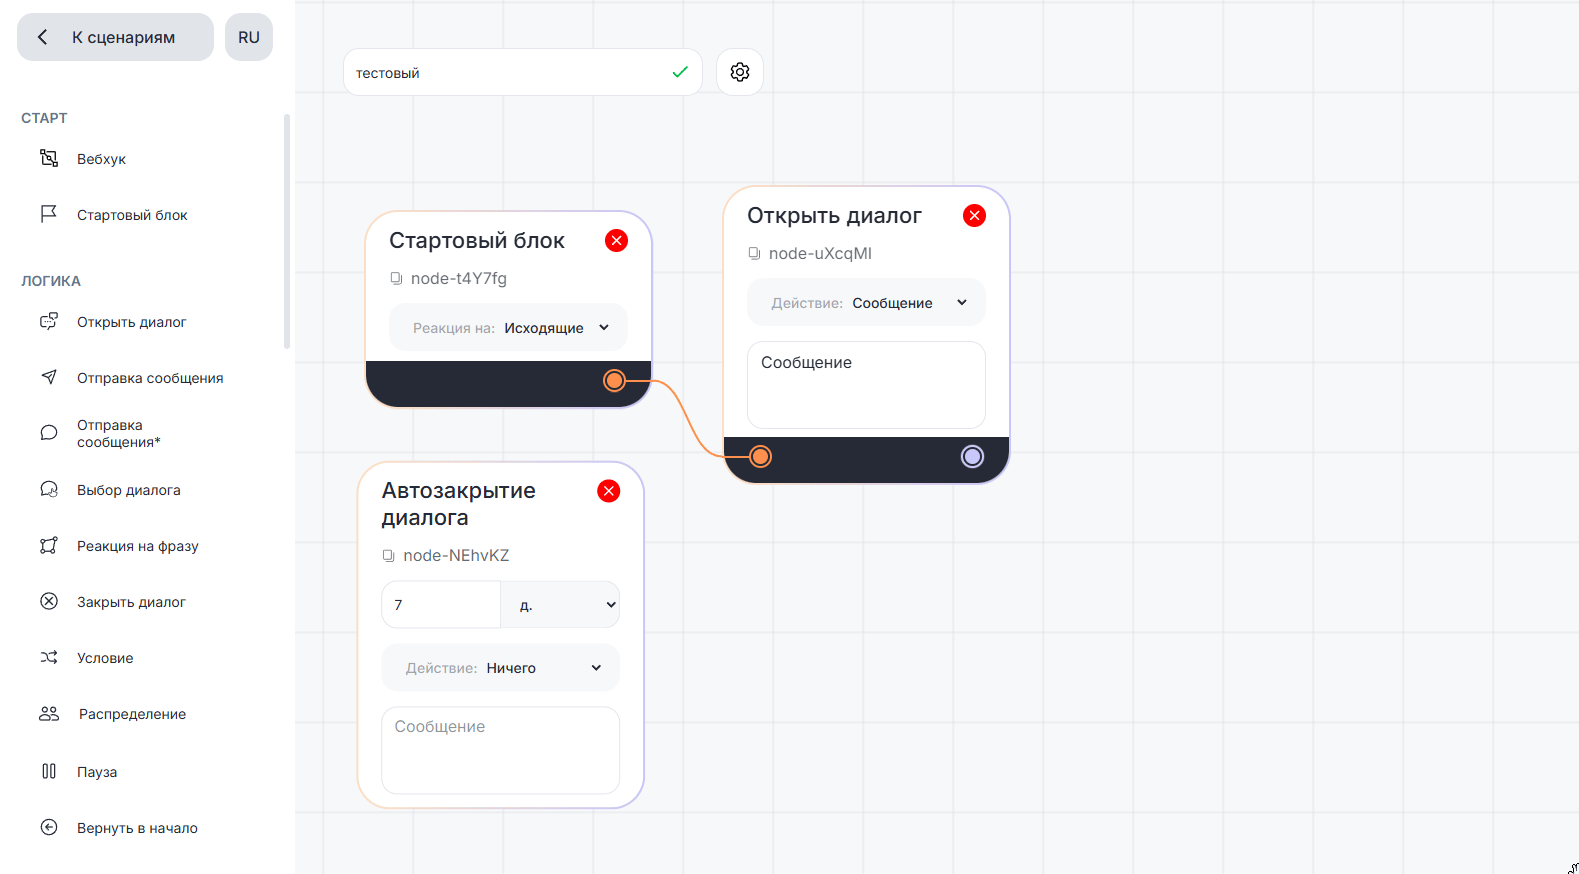Copy node ID node-uXcqMI
1579x874 pixels.
point(755,254)
